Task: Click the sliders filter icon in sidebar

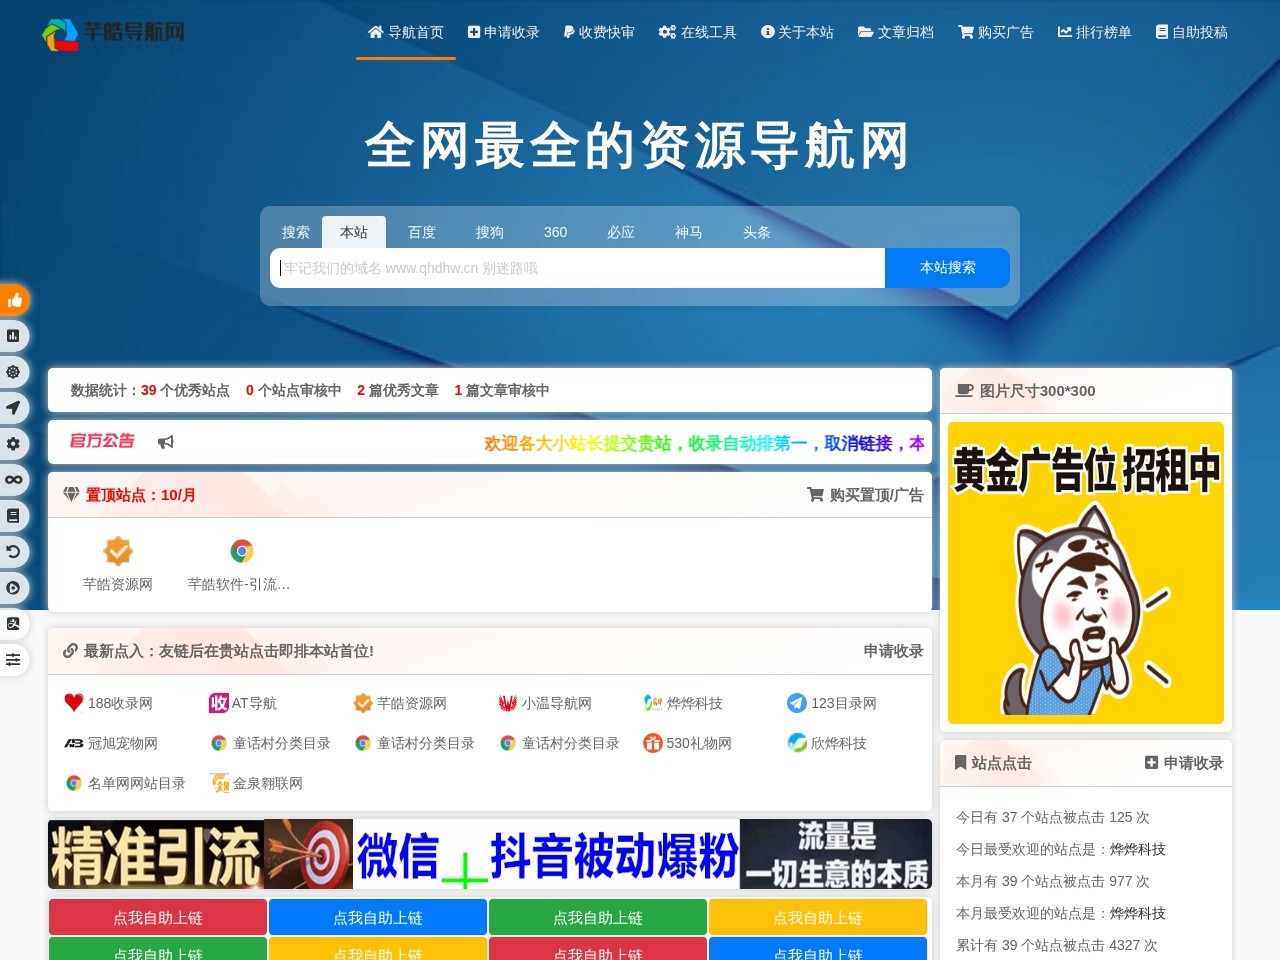Action: (14, 660)
